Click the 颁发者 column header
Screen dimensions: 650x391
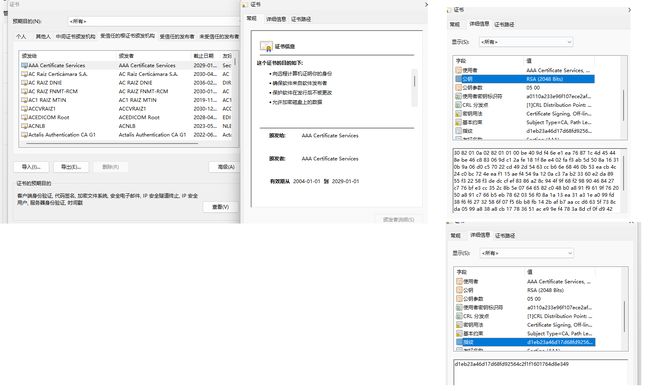153,56
